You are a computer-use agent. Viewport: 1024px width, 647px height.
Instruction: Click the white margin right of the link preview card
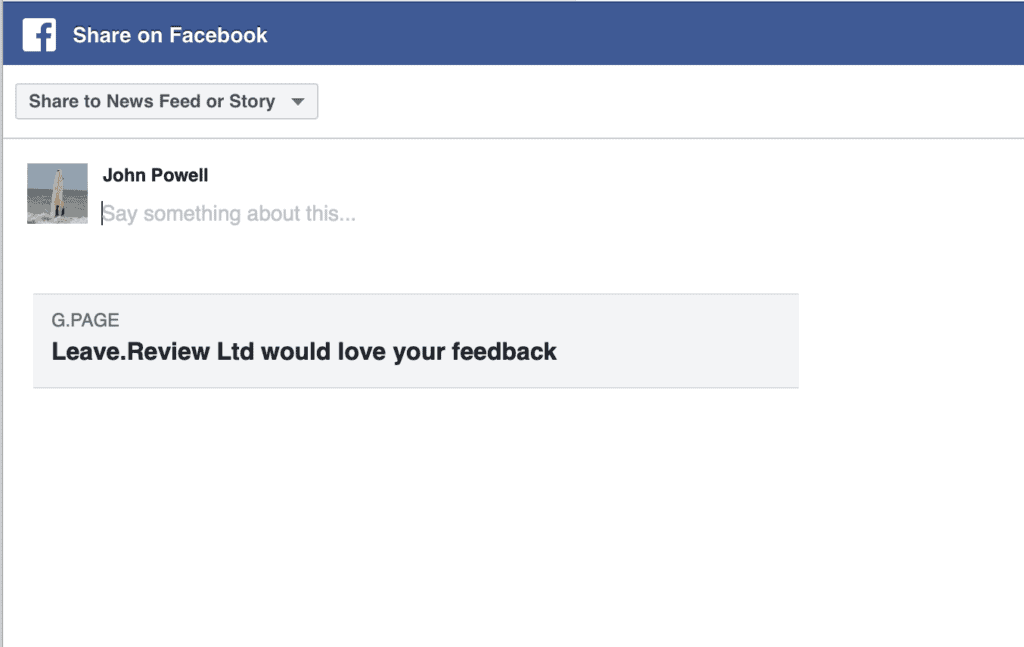[910, 340]
